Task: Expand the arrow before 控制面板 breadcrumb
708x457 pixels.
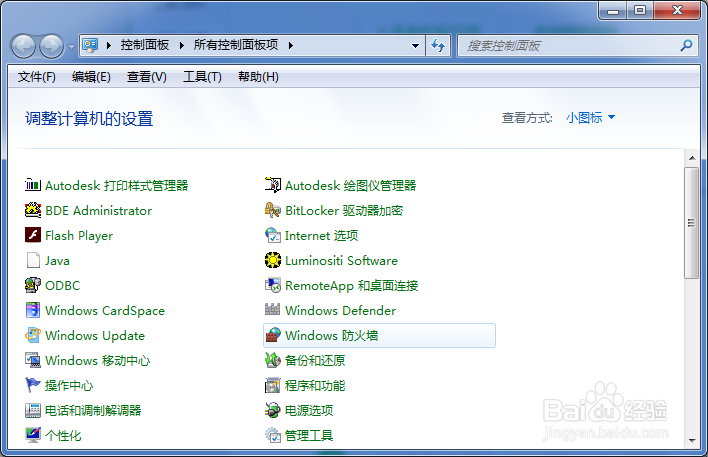Action: tap(108, 45)
